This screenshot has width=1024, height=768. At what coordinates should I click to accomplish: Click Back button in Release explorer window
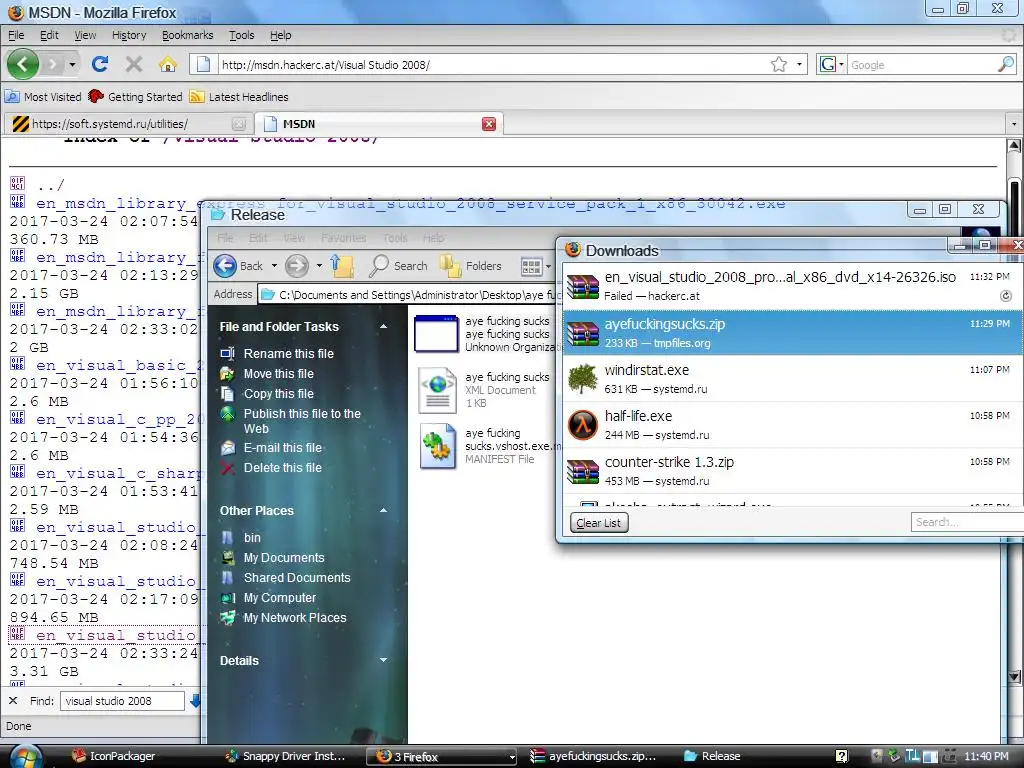[x=238, y=266]
